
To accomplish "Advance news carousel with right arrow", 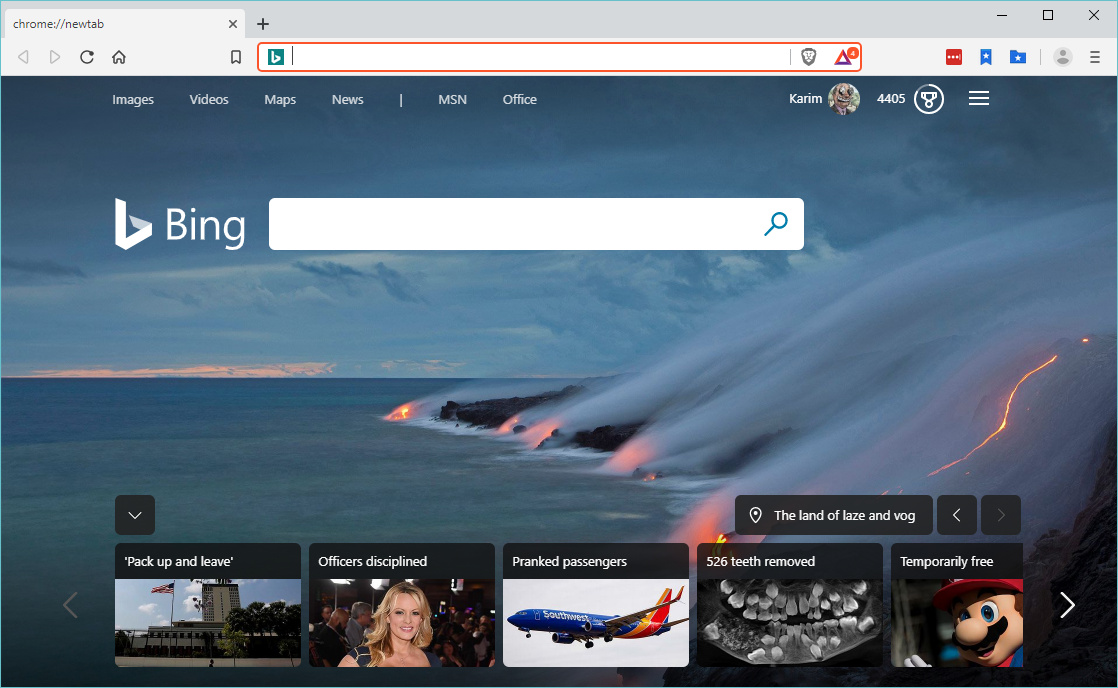I will 1067,605.
